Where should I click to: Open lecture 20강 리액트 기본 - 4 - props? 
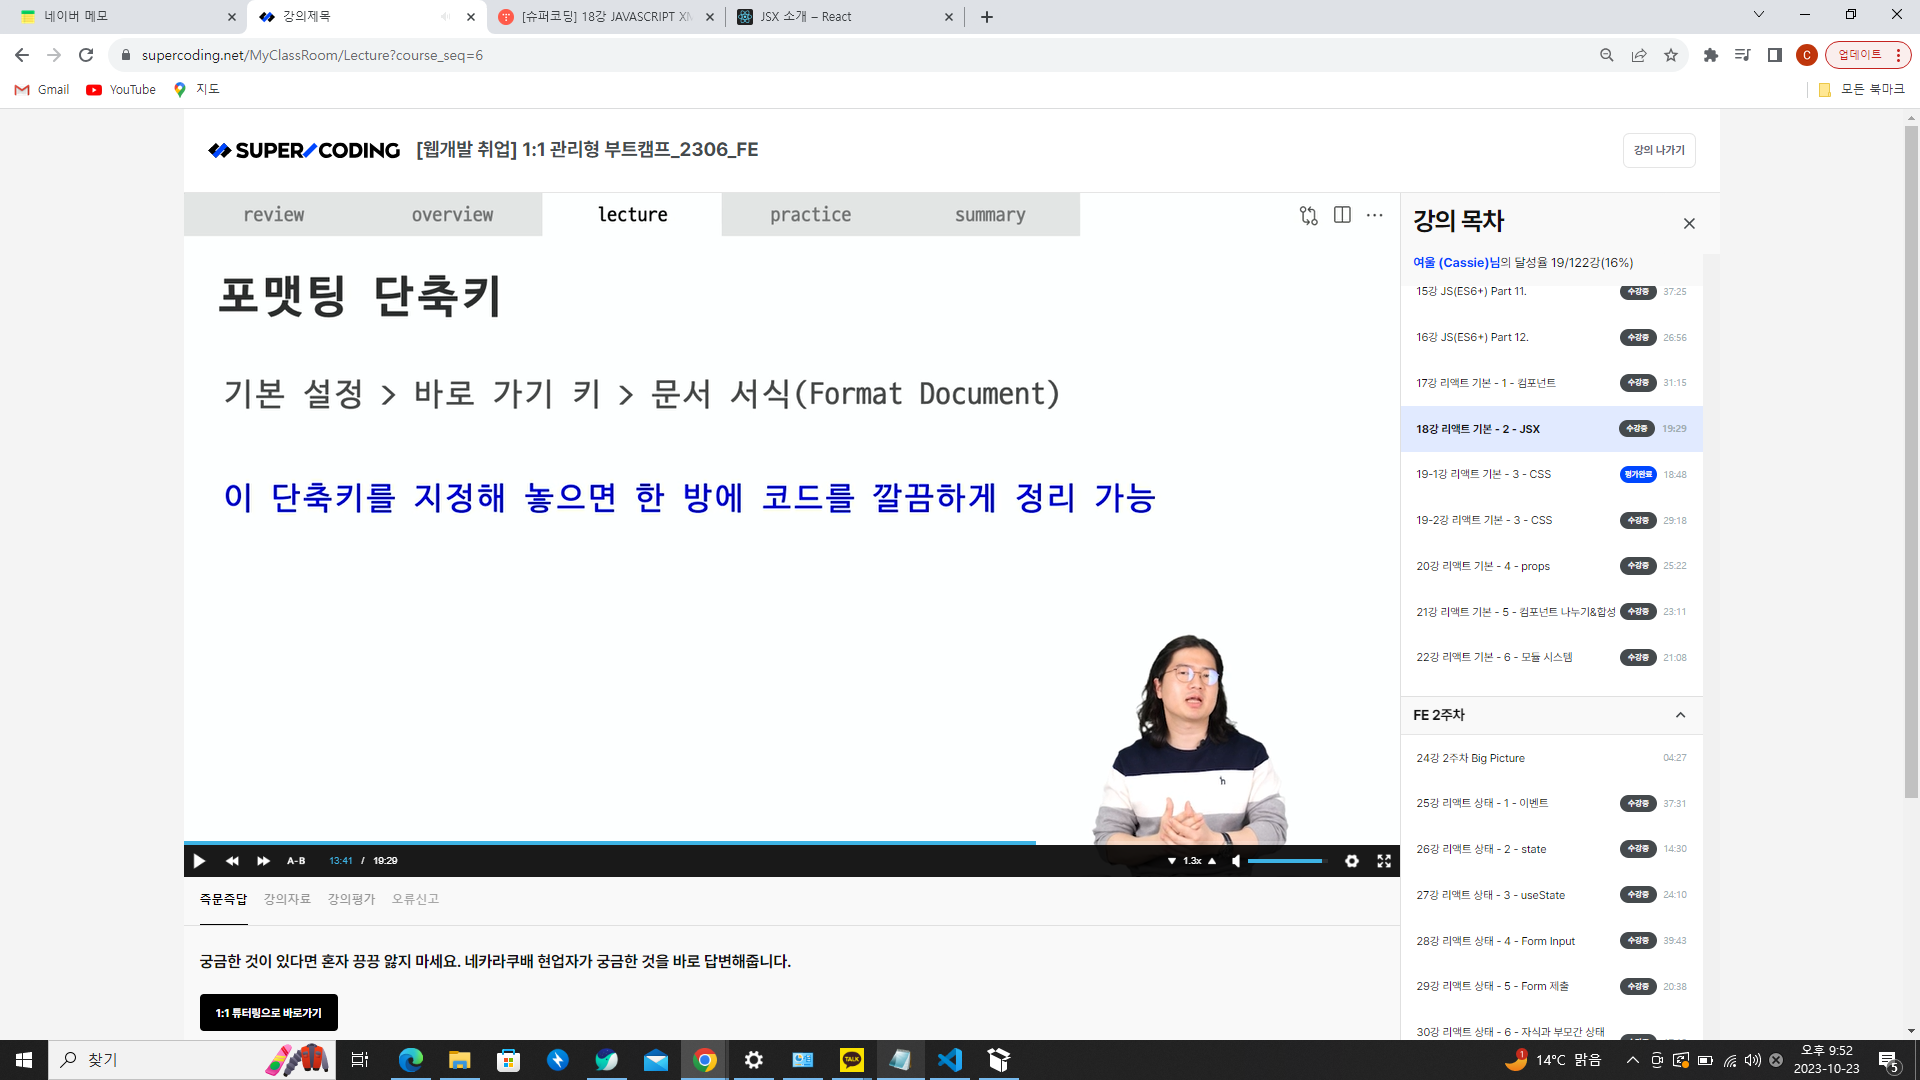pyautogui.click(x=1551, y=566)
